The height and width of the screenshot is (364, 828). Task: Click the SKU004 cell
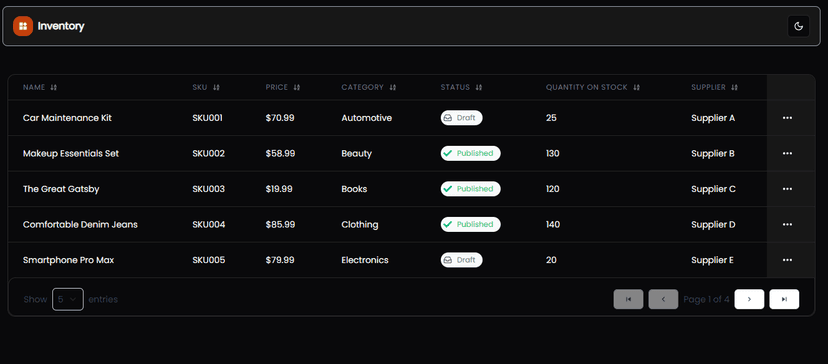coord(209,225)
